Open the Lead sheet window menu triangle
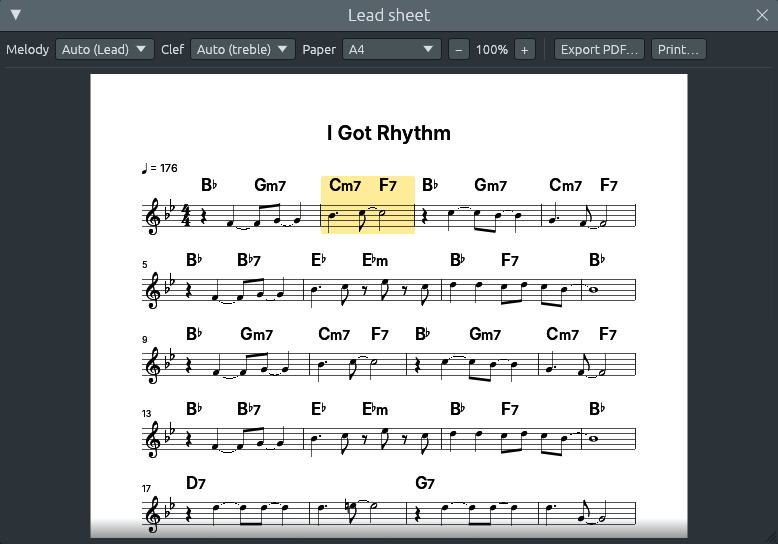The image size is (778, 544). (x=16, y=15)
